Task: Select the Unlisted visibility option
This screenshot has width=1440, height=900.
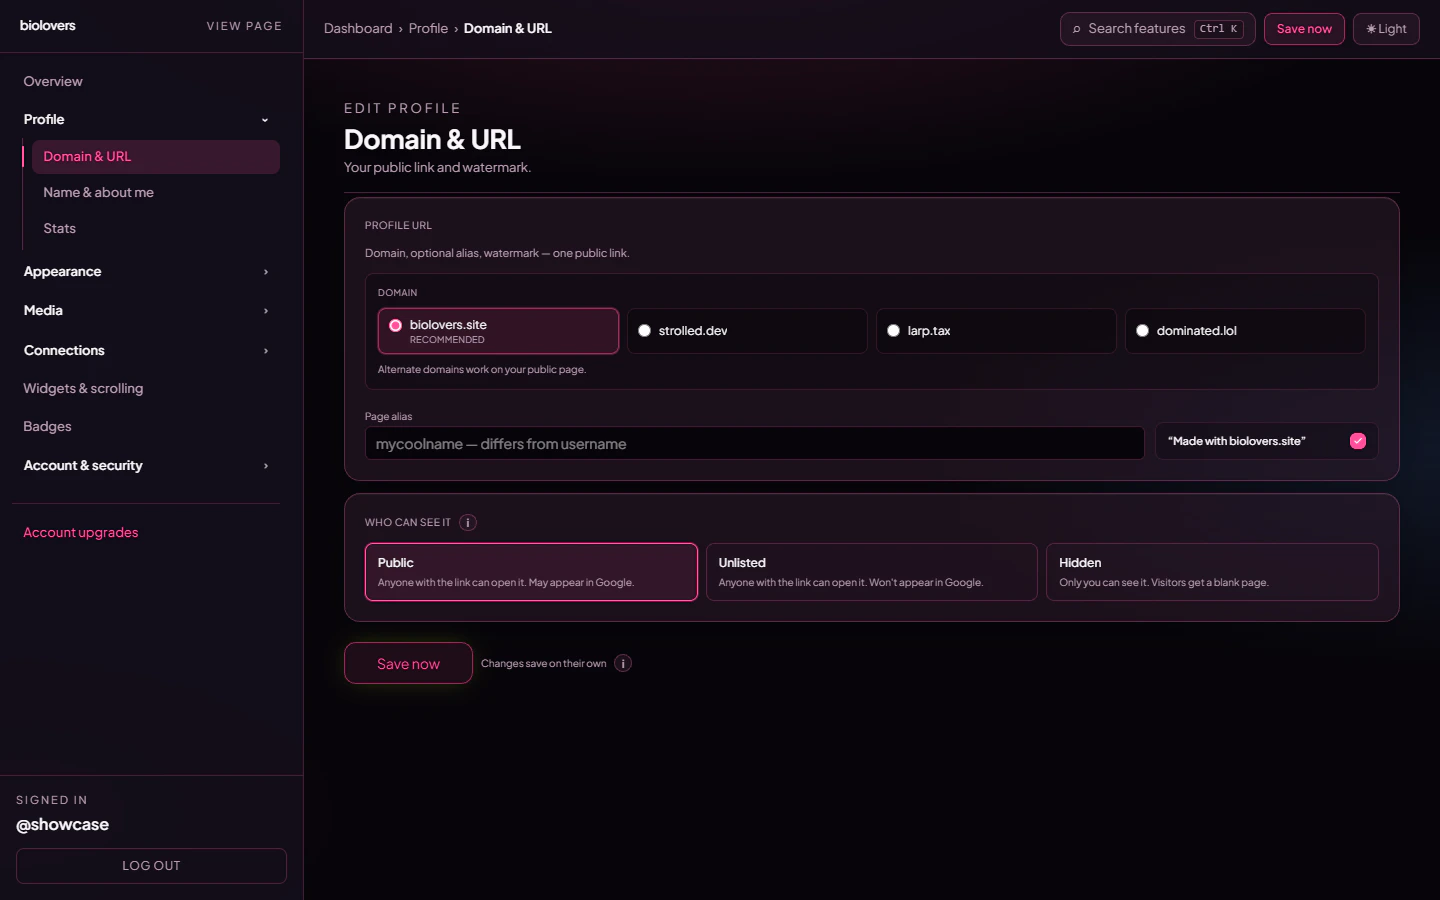Action: (871, 572)
